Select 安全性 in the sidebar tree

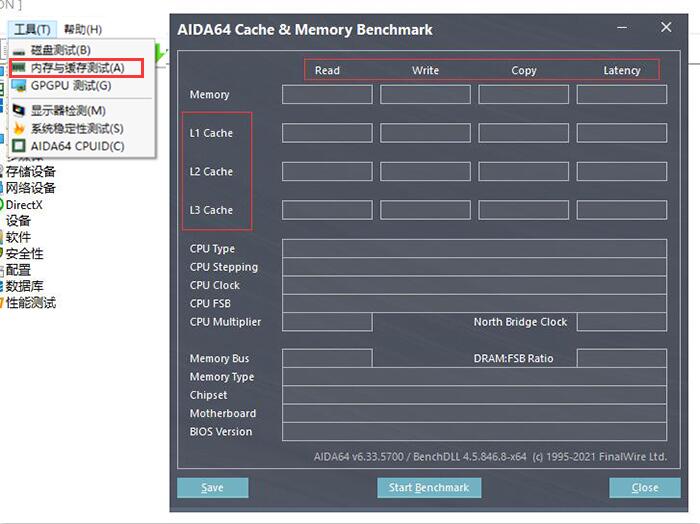(24, 254)
